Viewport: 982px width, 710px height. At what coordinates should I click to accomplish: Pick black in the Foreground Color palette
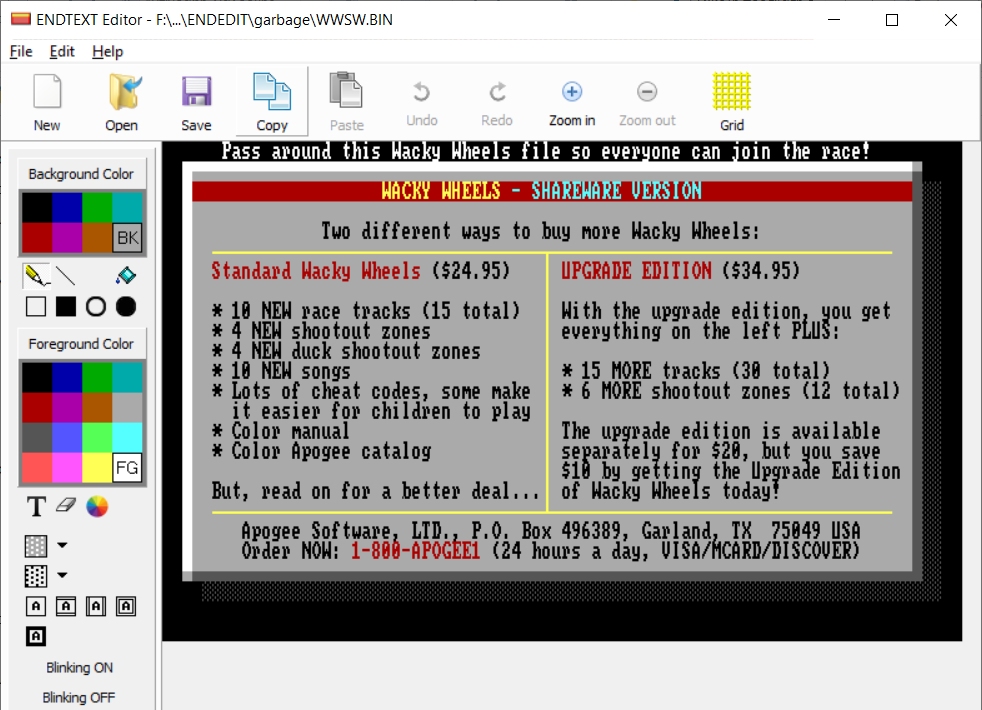(x=37, y=378)
